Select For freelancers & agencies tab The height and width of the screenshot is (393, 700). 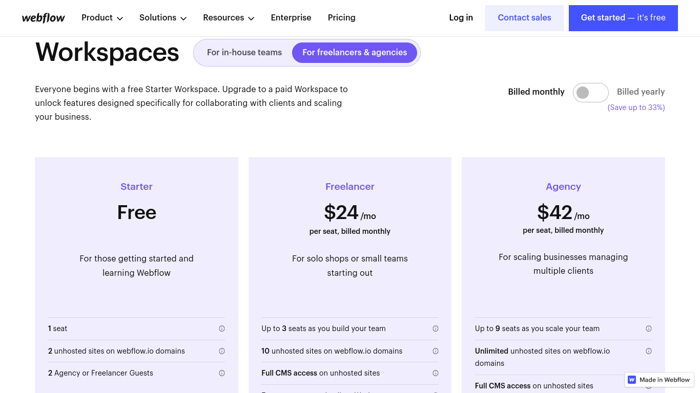coord(354,53)
